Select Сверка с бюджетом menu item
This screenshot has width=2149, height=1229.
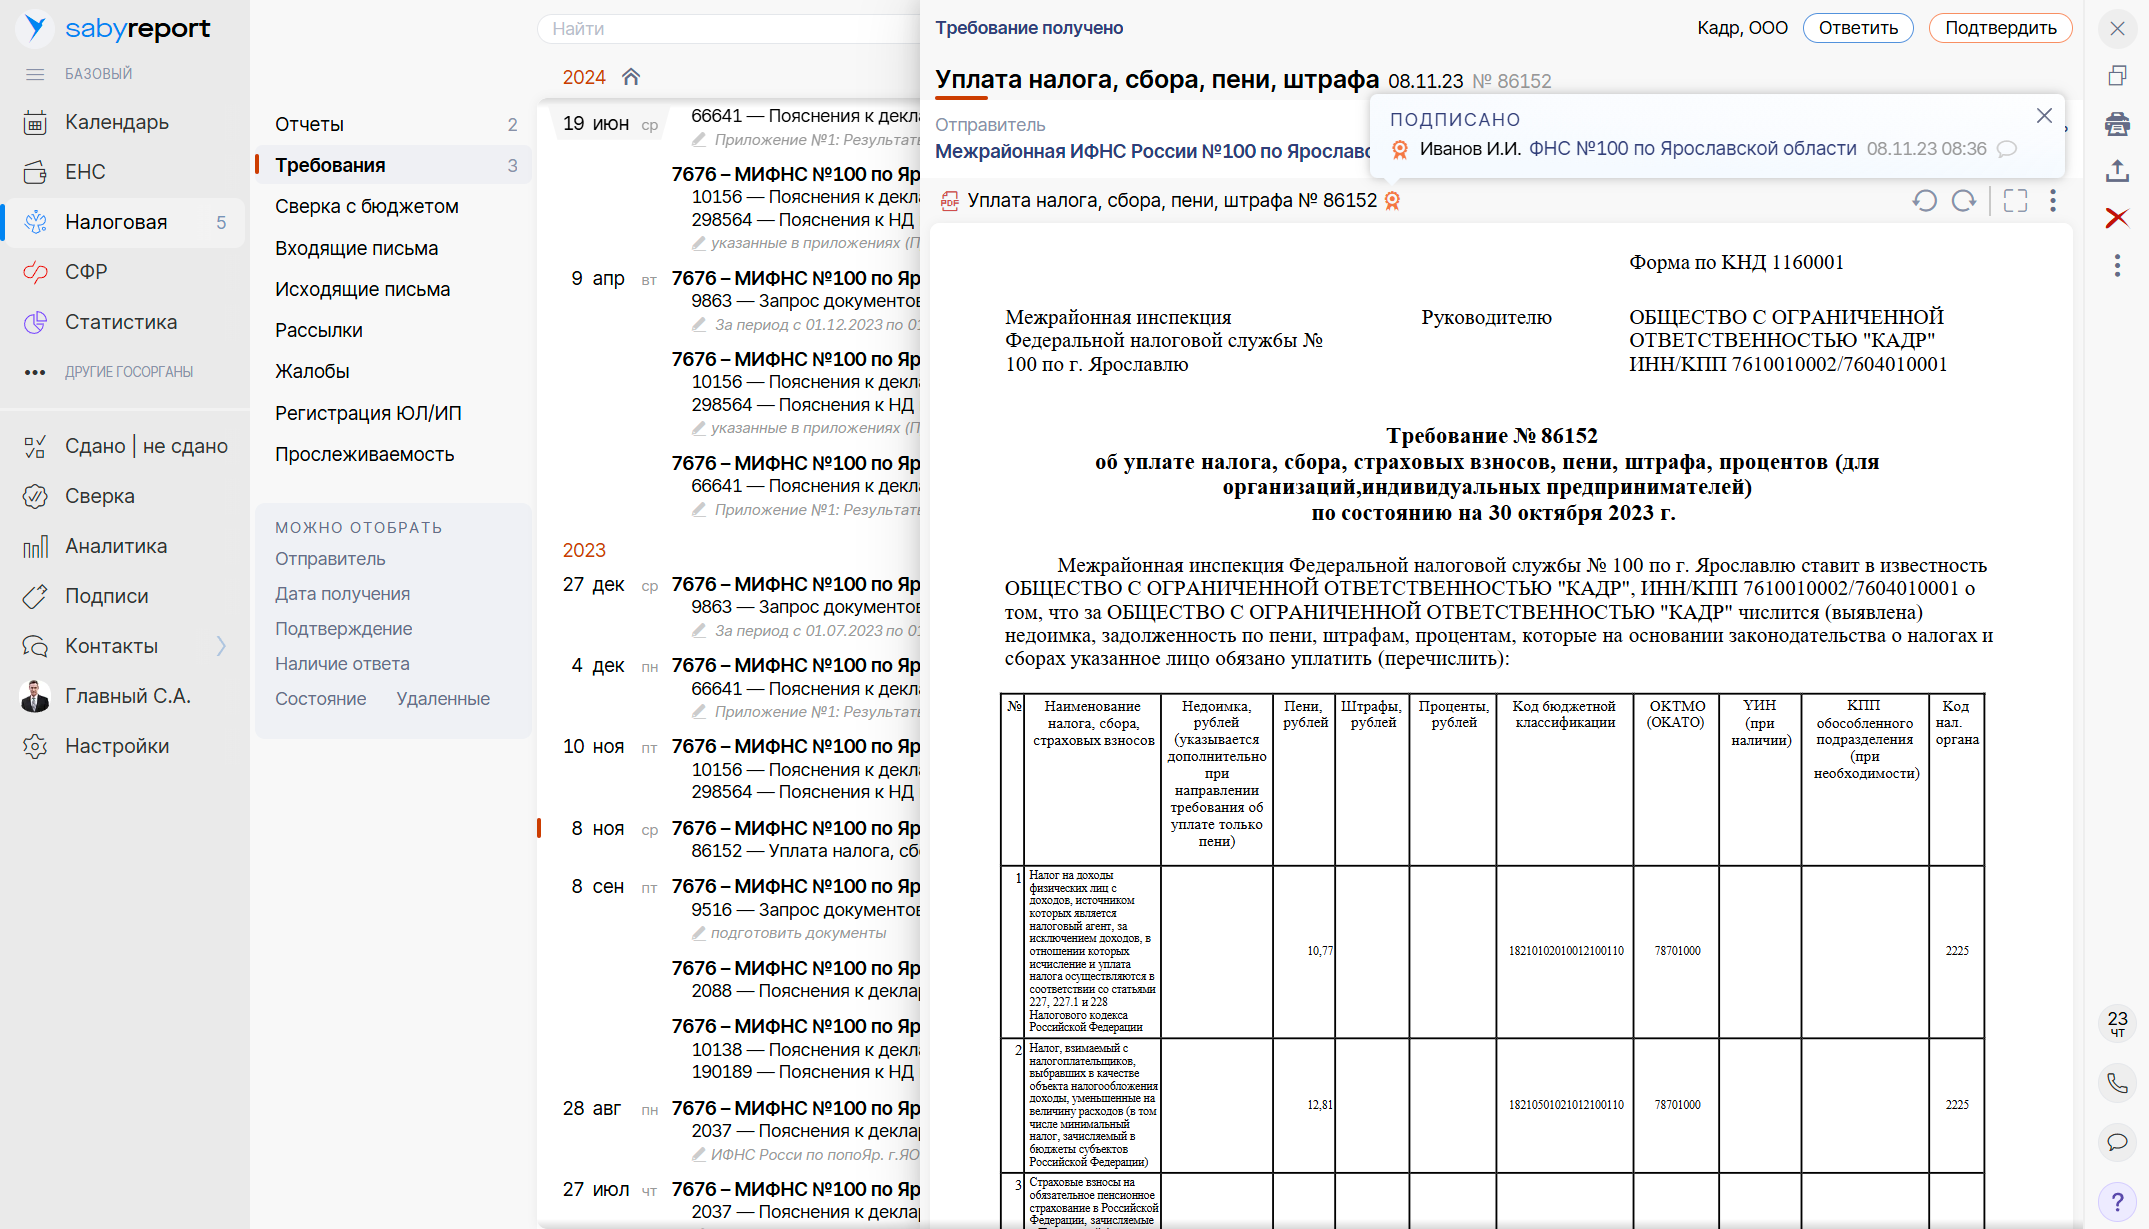click(x=367, y=206)
